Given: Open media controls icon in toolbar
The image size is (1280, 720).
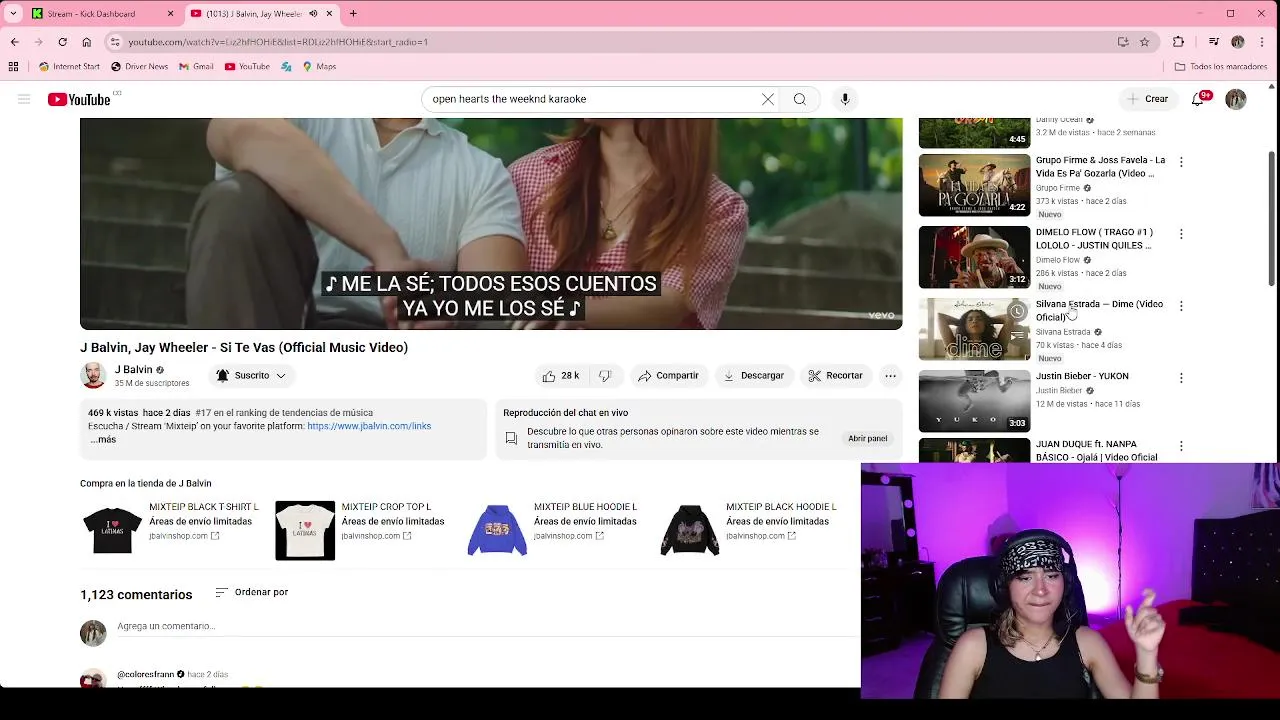Looking at the screenshot, I should pos(1213,42).
